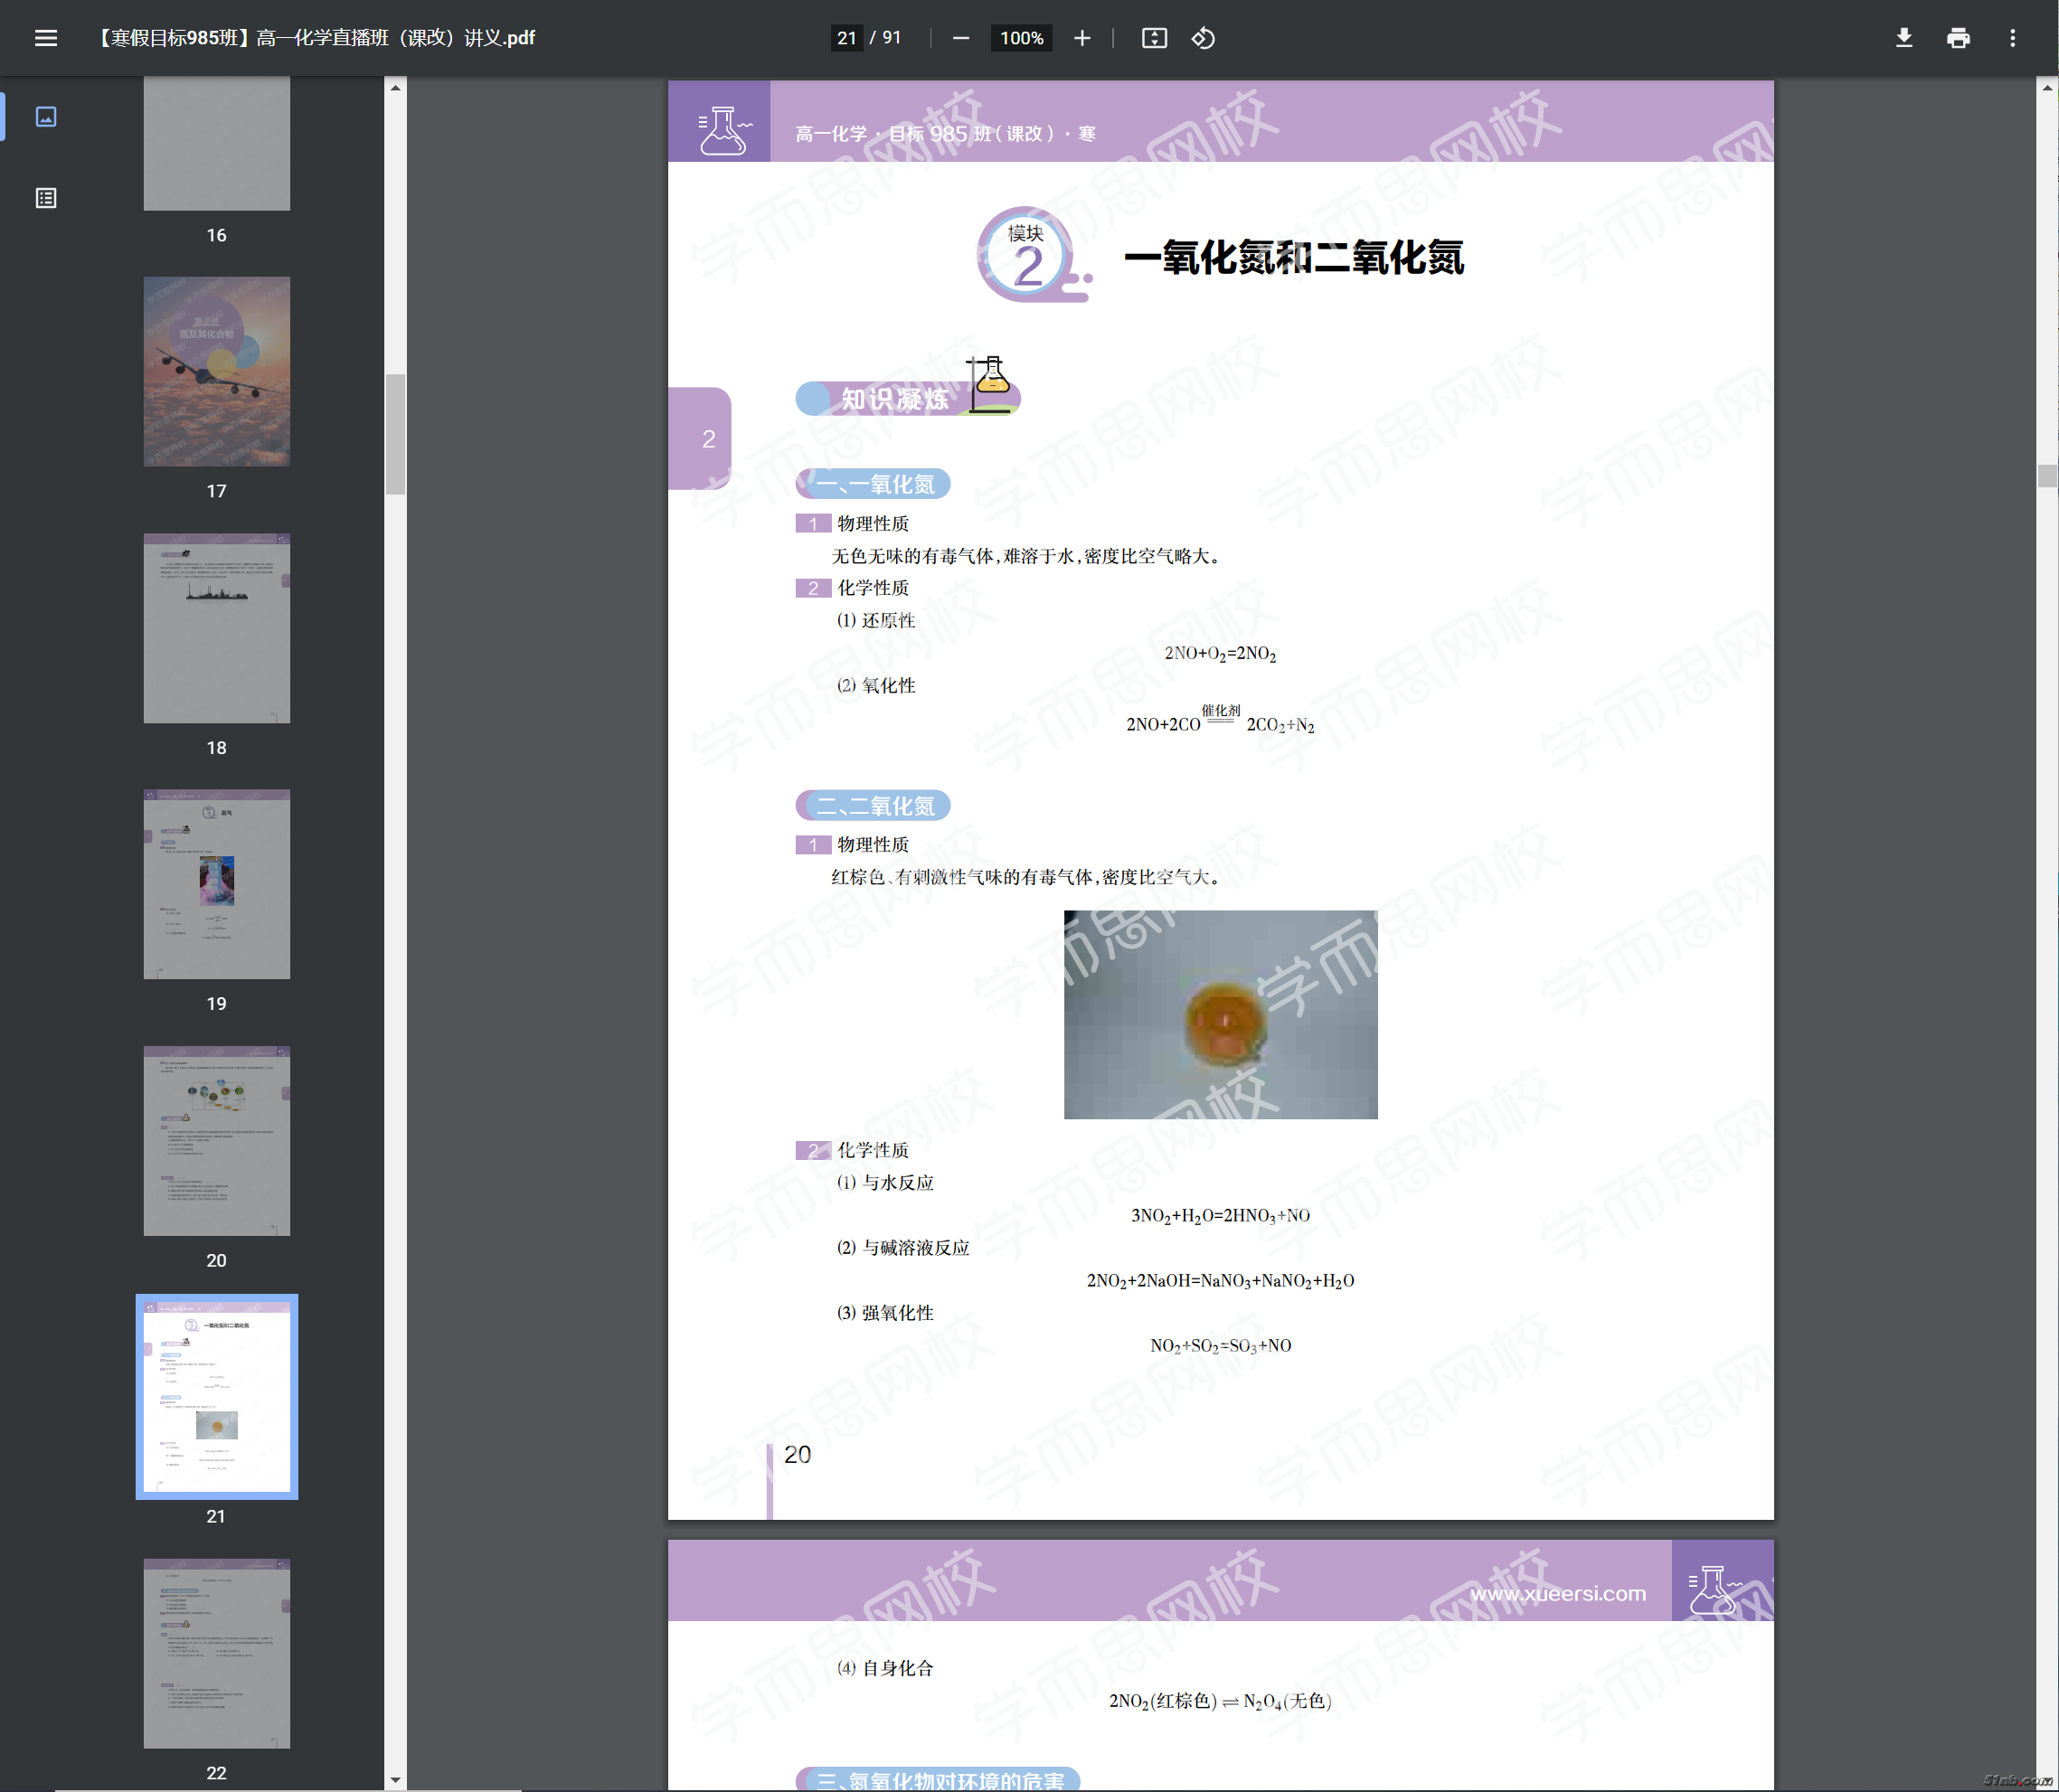Image resolution: width=2059 pixels, height=1792 pixels.
Task: Click the fit to page icon
Action: [x=1154, y=38]
